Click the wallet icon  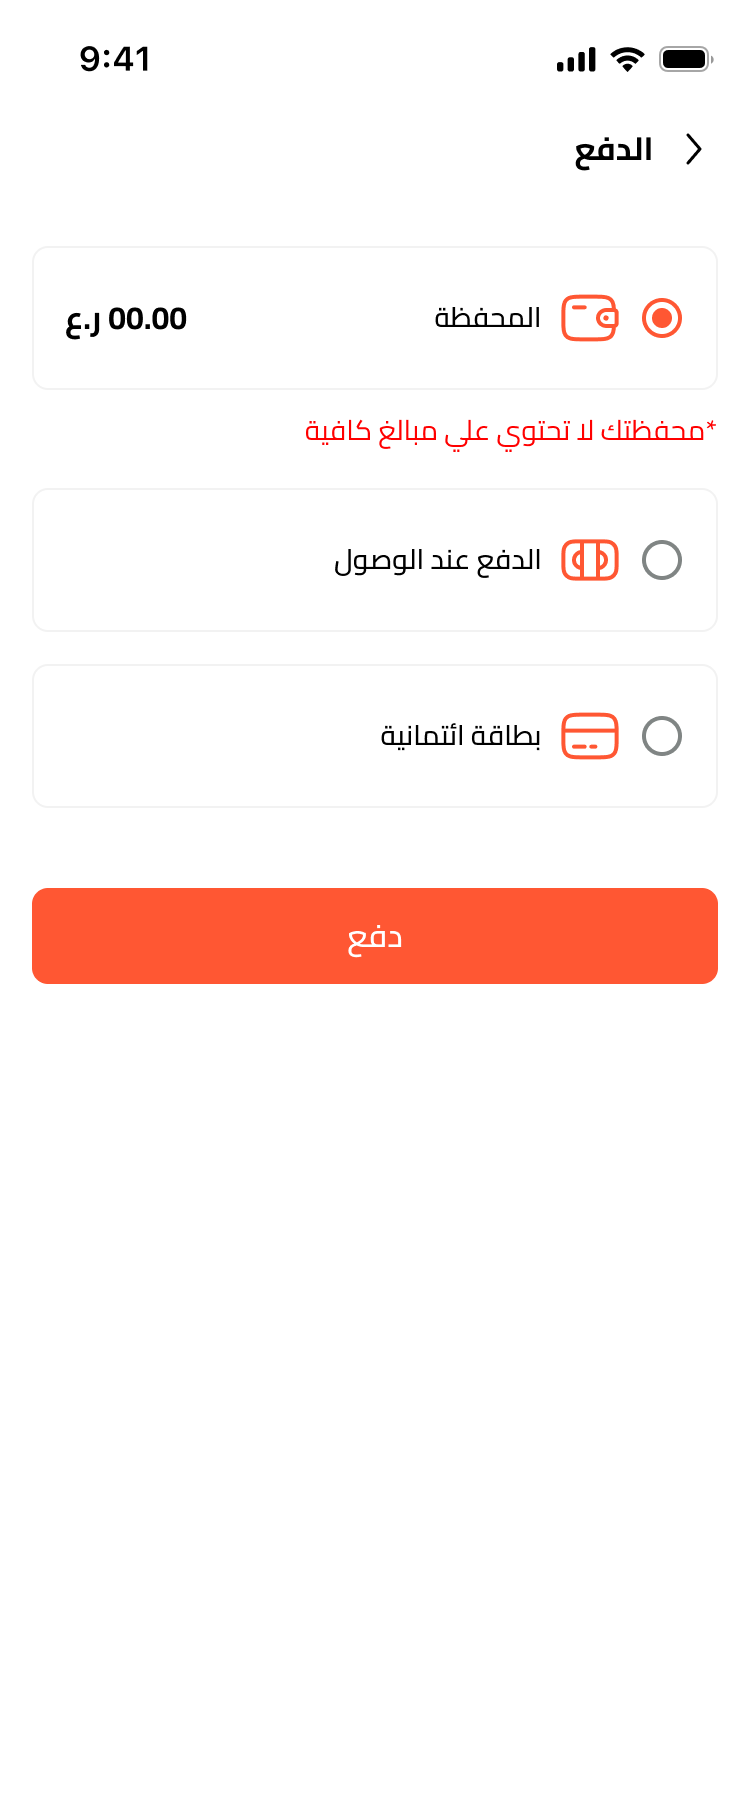(x=589, y=318)
